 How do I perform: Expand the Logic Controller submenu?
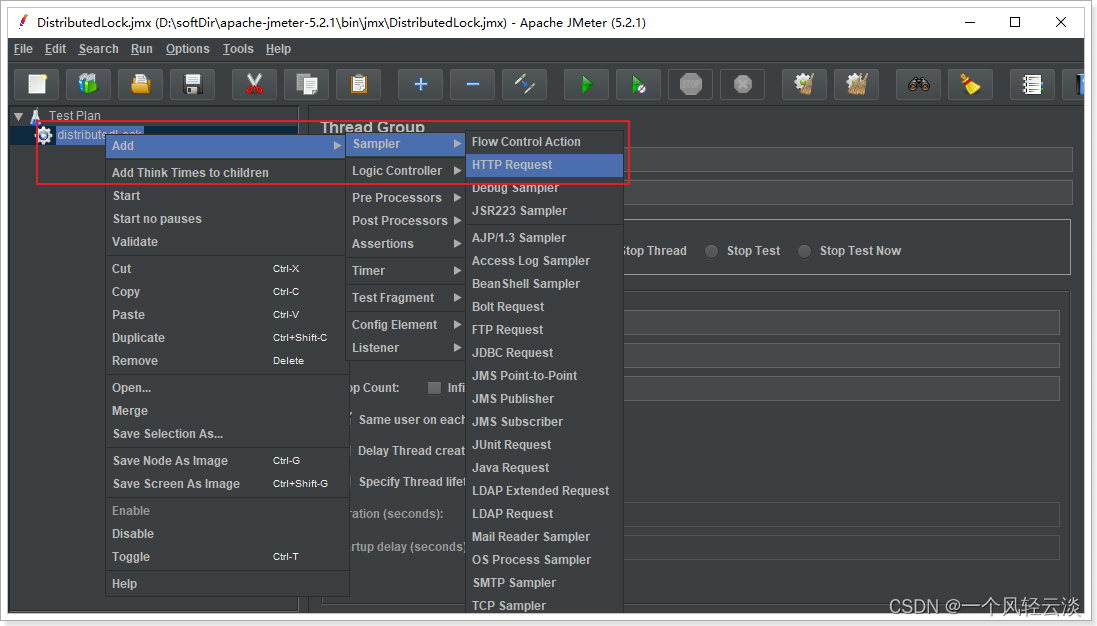point(406,171)
